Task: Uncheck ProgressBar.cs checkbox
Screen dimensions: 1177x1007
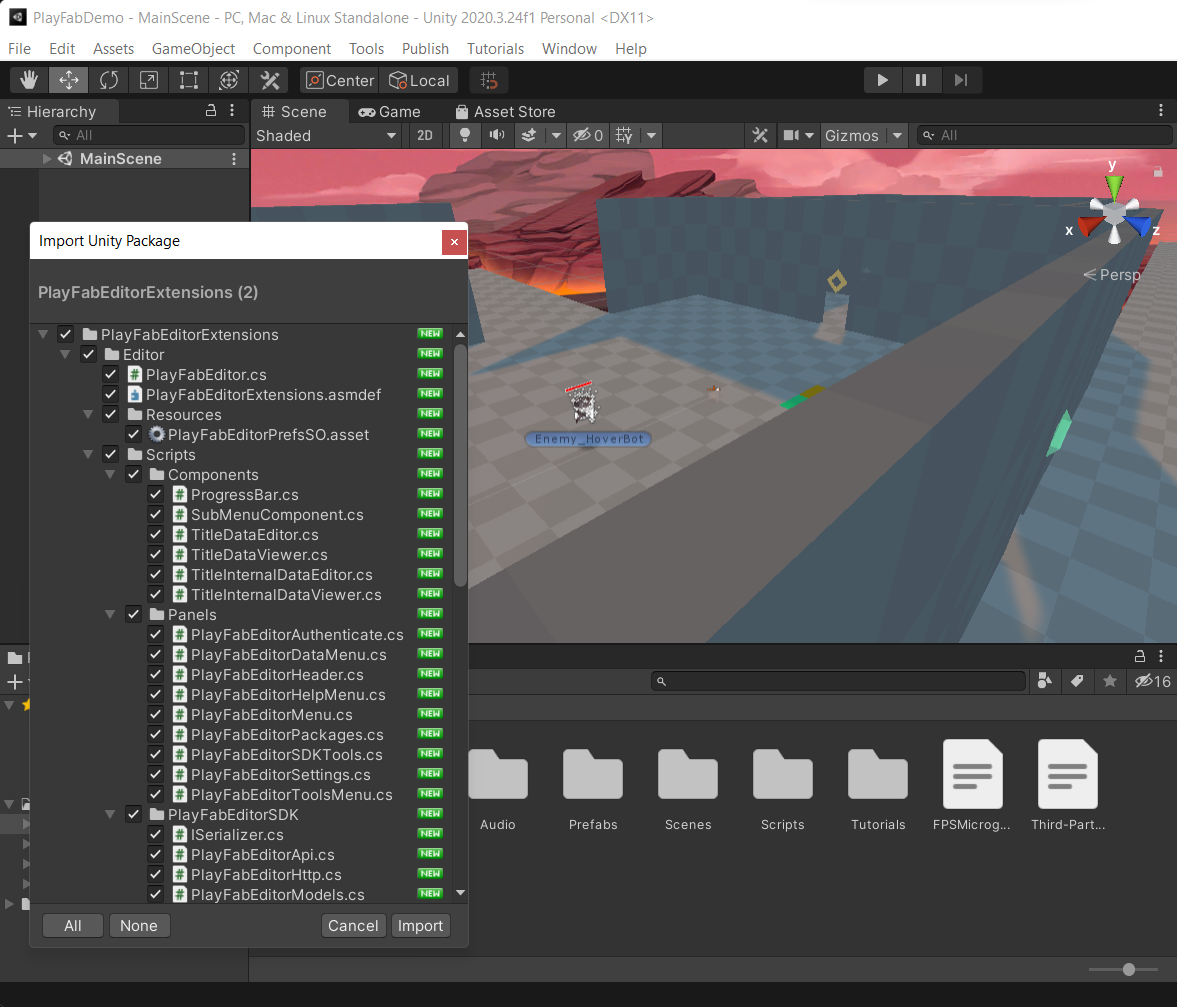Action: click(x=155, y=494)
